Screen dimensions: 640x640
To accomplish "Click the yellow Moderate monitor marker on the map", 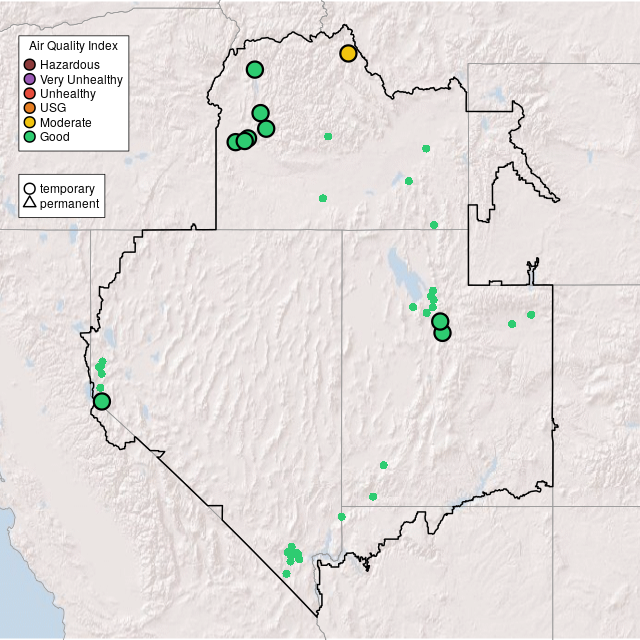I will [x=348, y=53].
